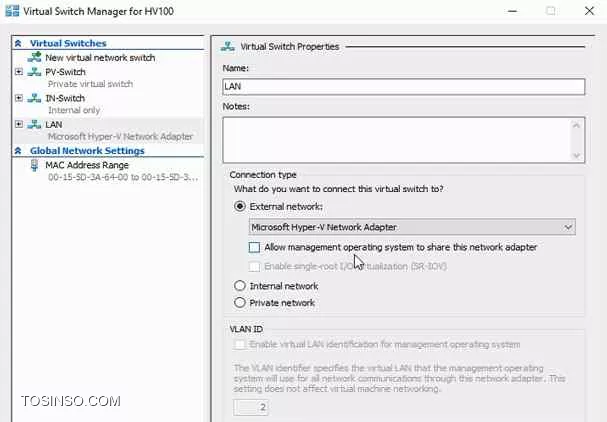Expand the PV-Switch tree node

coord(19,72)
